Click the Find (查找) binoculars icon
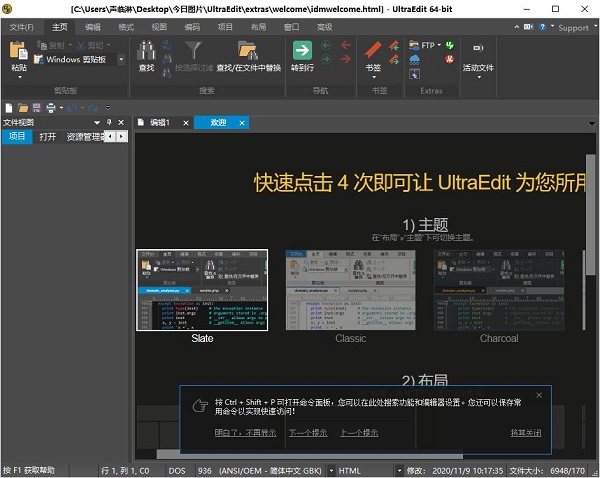600x478 pixels. [146, 51]
